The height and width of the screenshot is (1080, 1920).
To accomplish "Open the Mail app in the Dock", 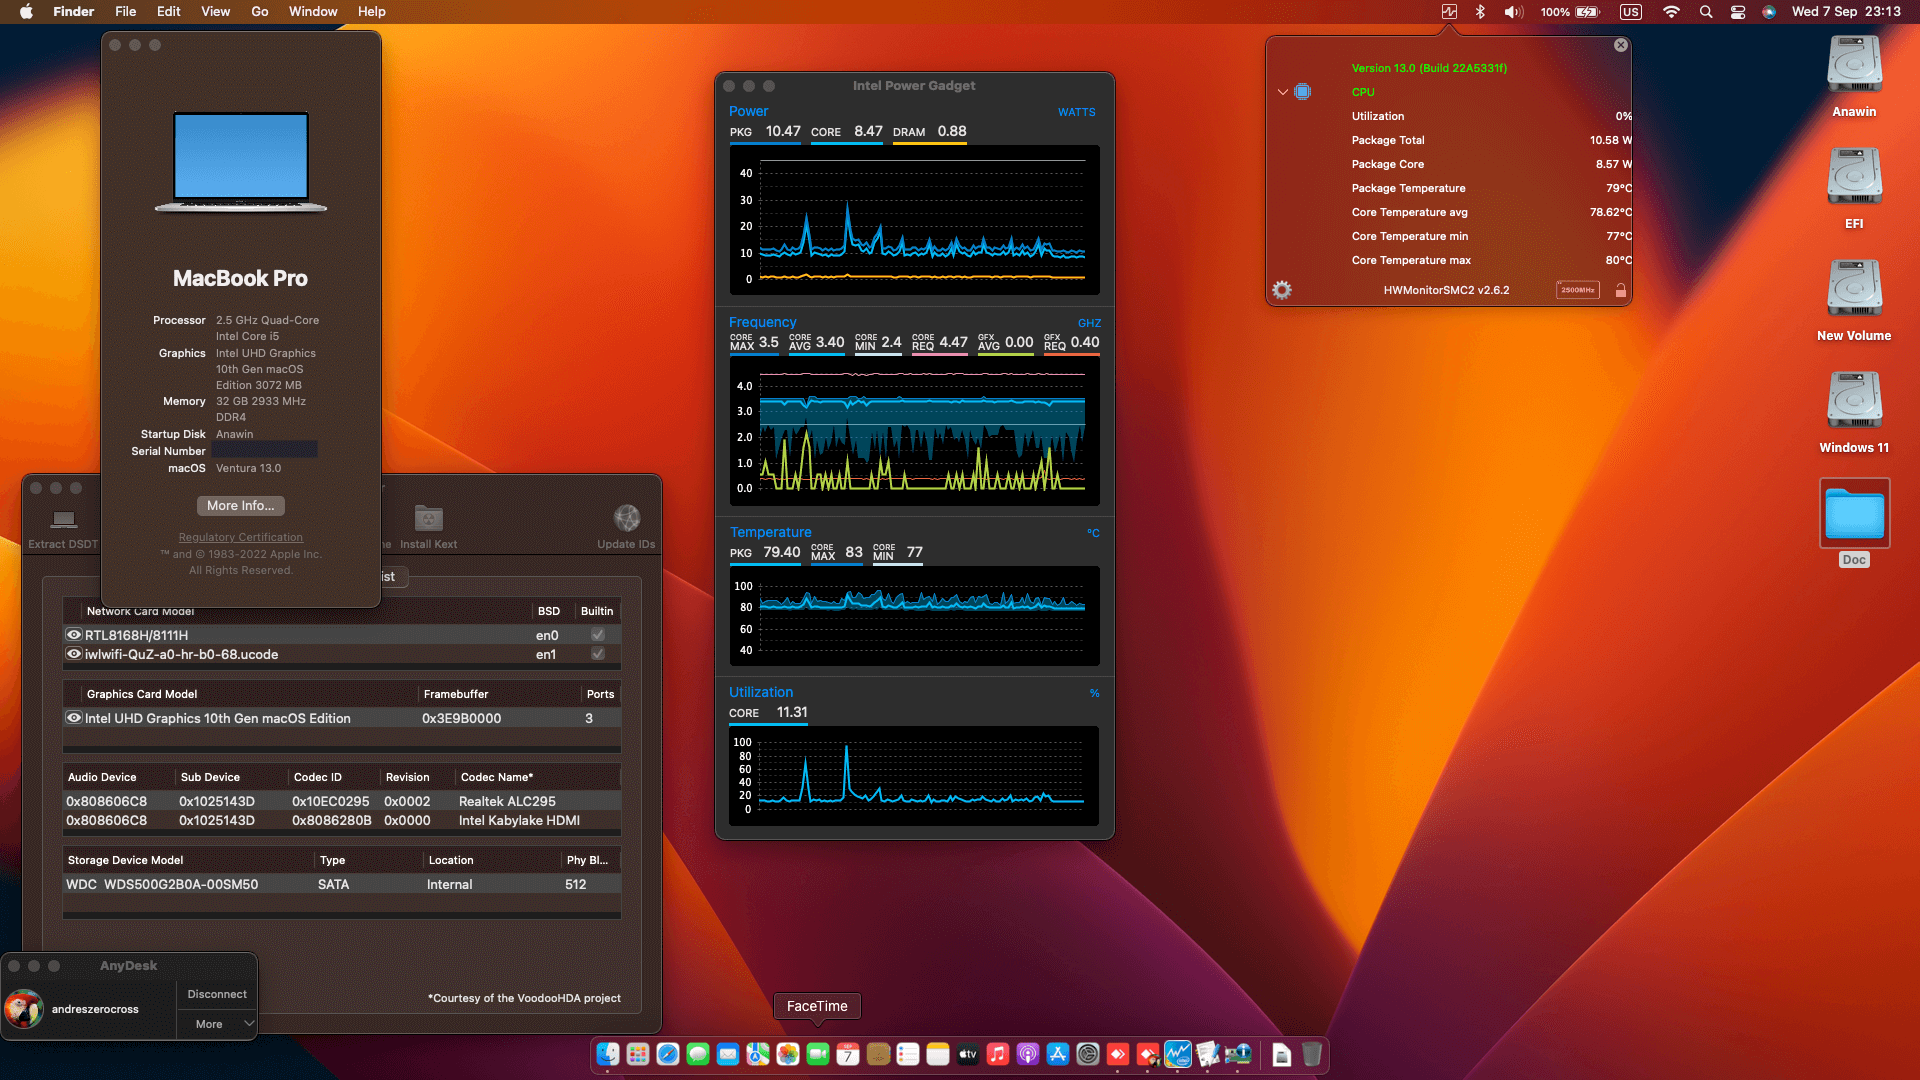I will point(728,1054).
